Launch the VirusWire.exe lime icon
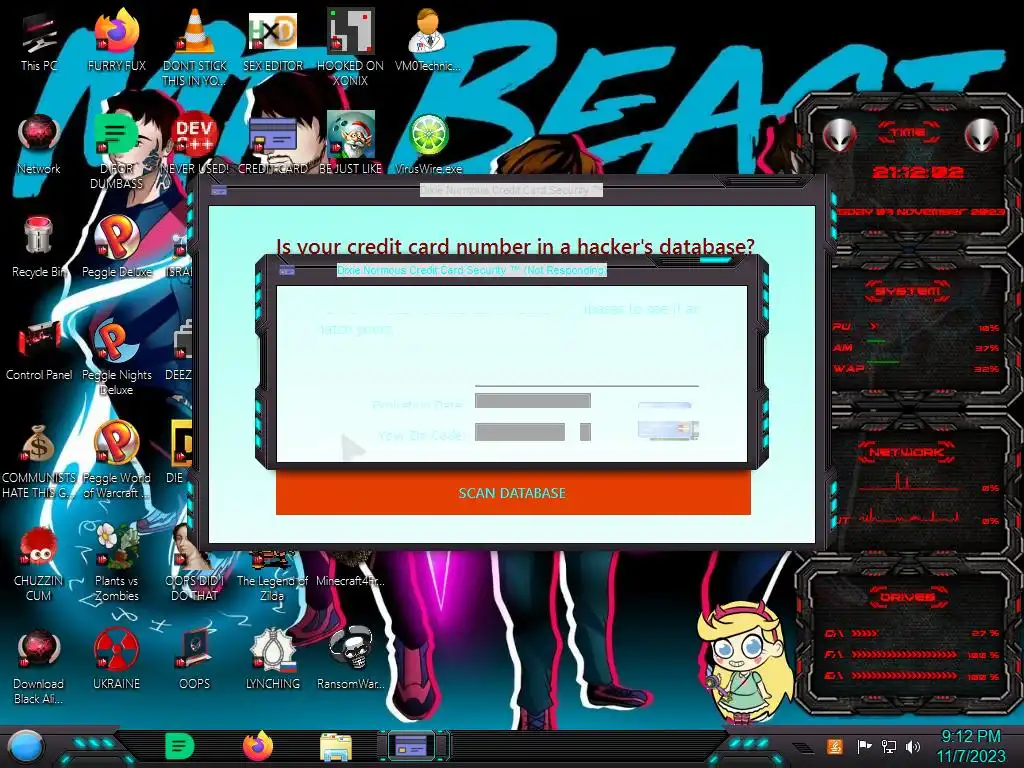The height and width of the screenshot is (768, 1024). click(428, 144)
